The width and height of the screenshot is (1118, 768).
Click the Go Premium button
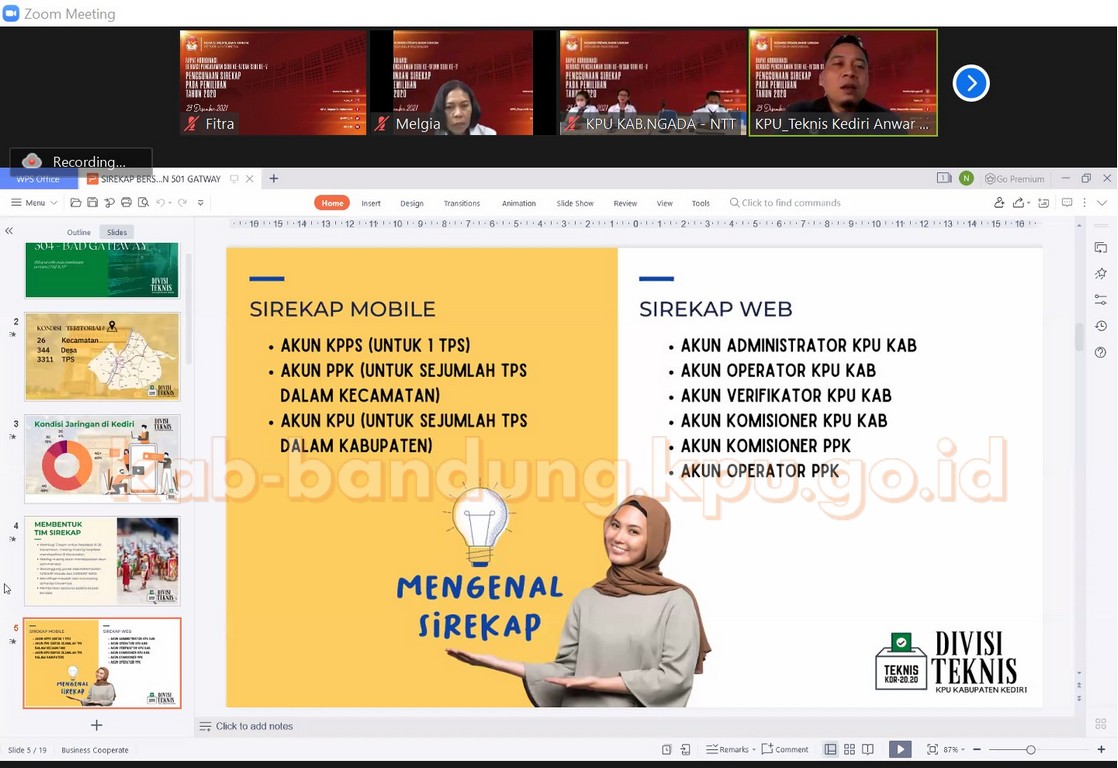(1014, 179)
